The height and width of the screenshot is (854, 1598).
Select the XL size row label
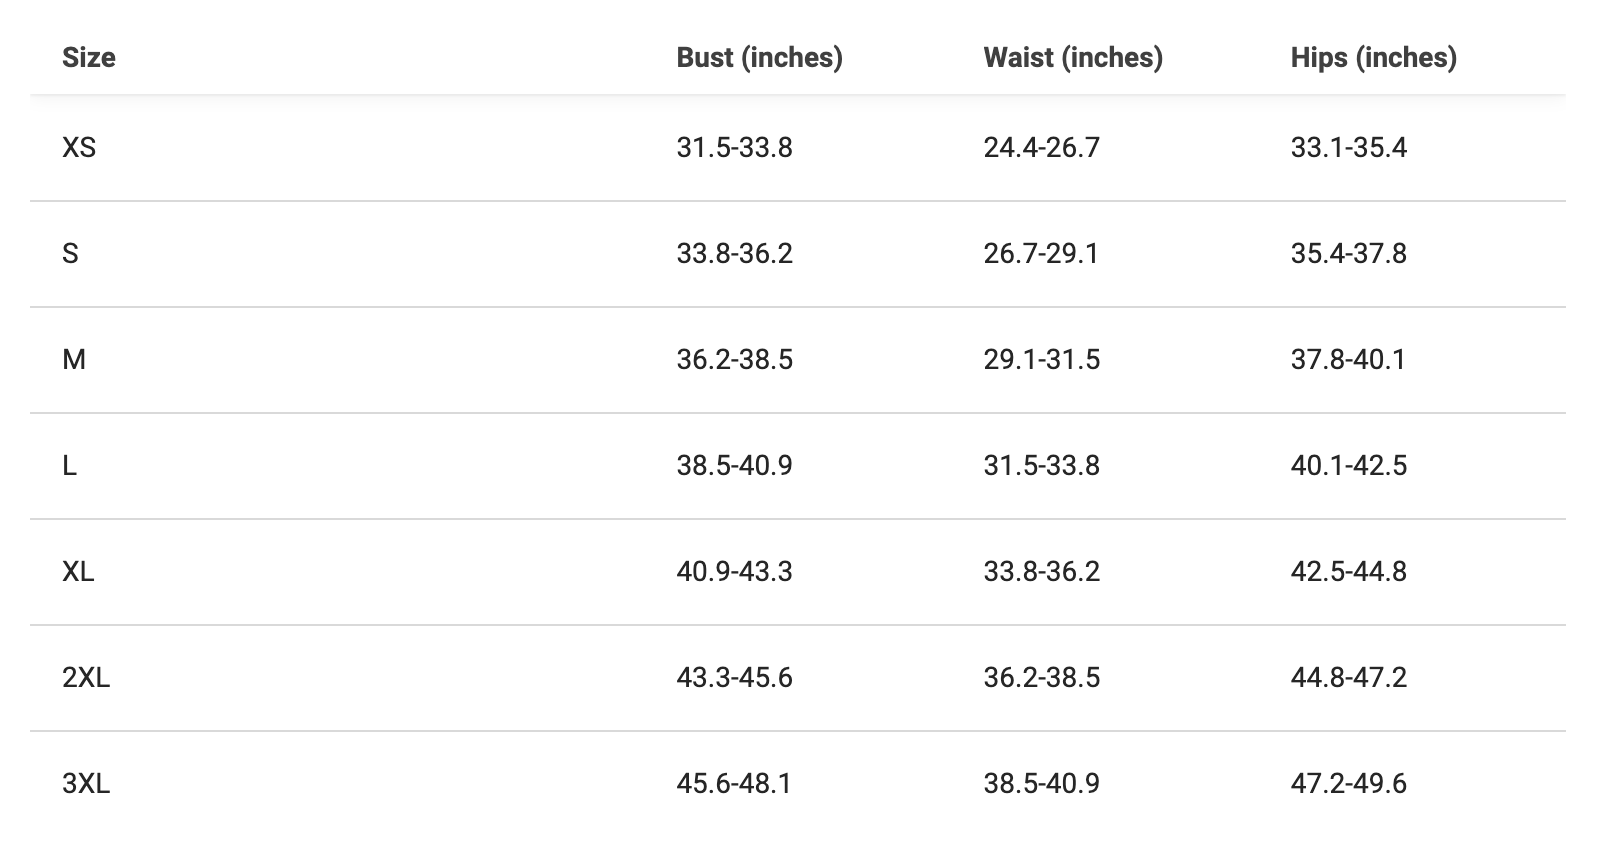(x=78, y=572)
